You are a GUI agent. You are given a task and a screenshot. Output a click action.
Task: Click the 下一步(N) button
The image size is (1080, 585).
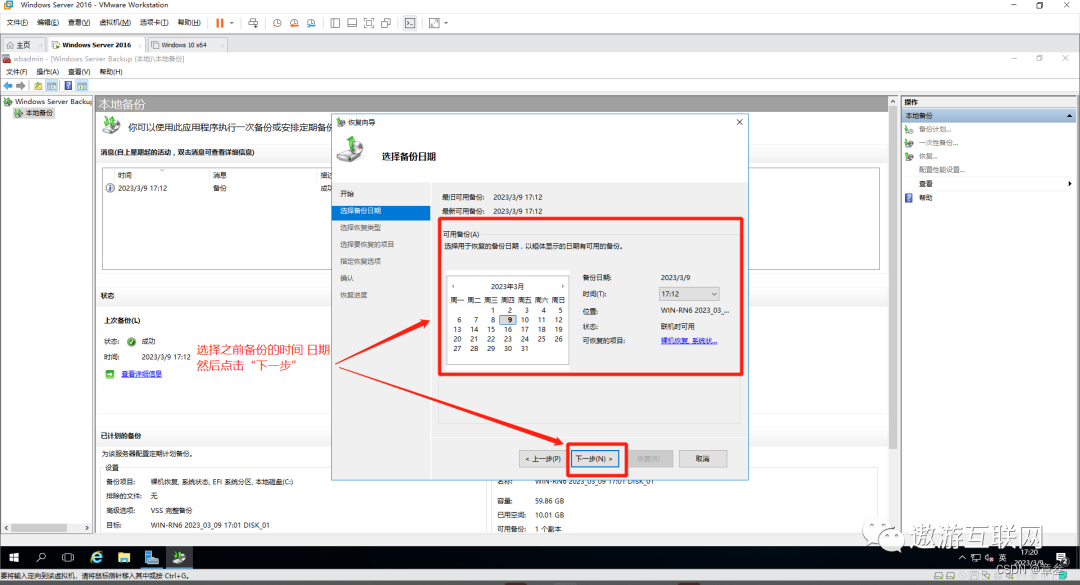point(594,459)
